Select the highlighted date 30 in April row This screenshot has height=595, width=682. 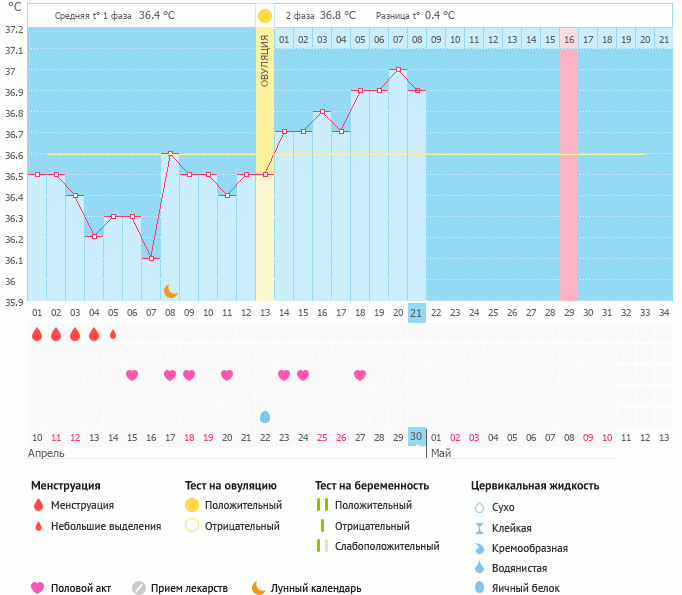417,437
